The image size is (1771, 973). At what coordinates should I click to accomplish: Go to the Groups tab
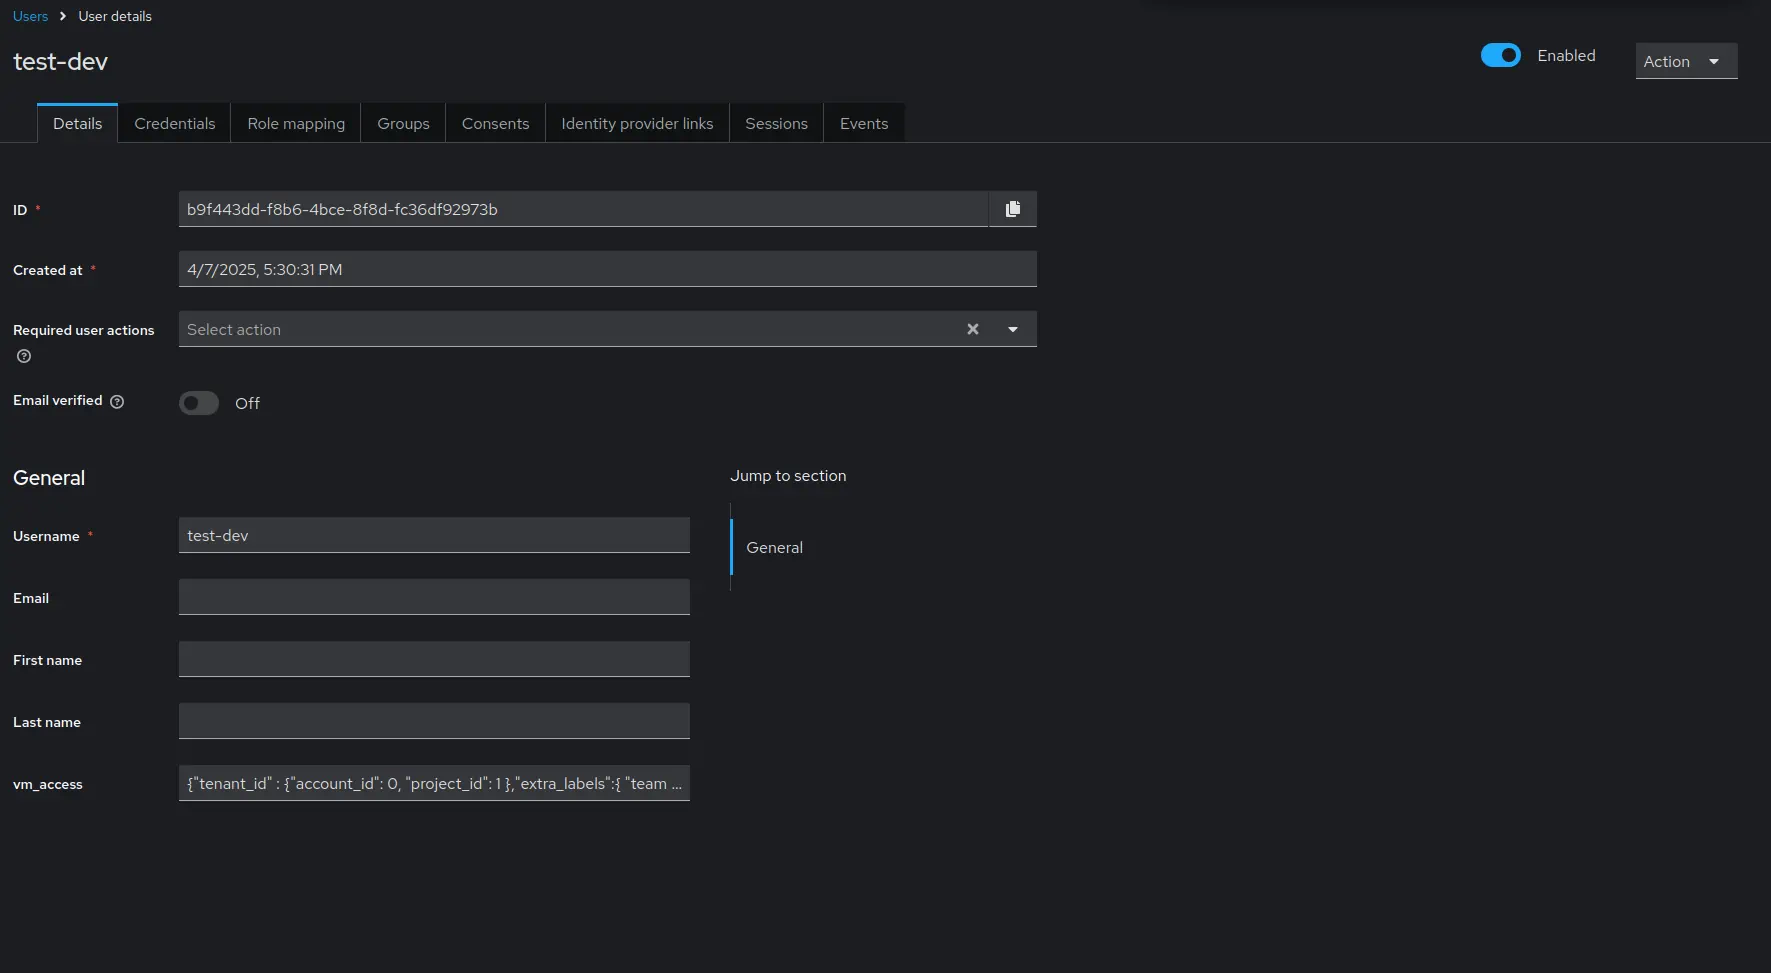coord(403,124)
